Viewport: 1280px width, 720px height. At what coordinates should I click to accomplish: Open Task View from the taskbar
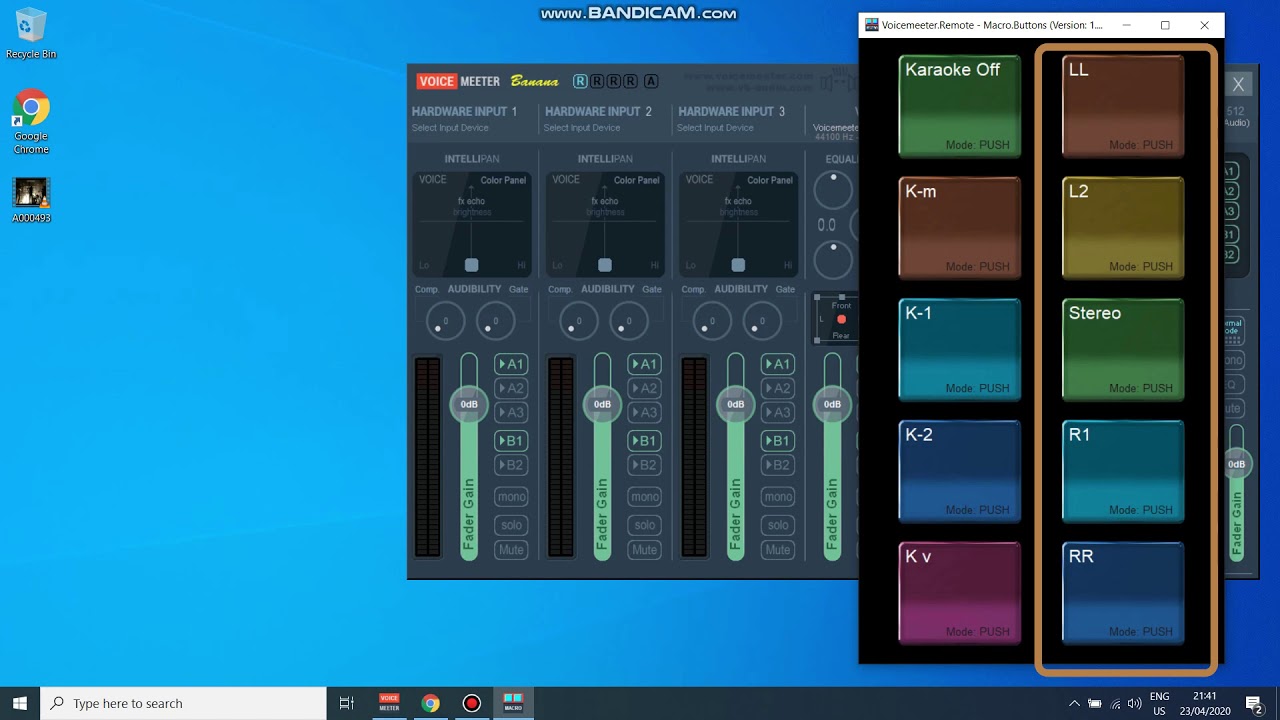point(347,703)
